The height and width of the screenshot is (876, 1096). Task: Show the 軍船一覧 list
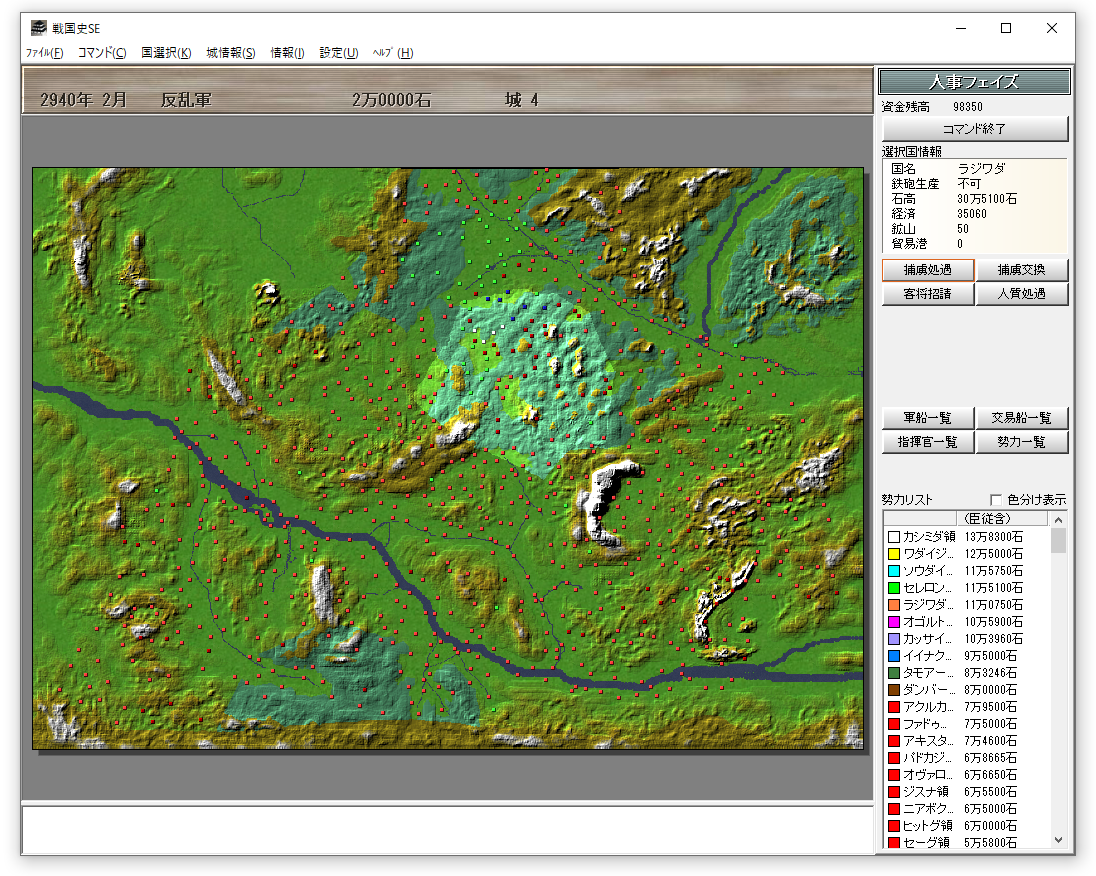click(x=926, y=418)
